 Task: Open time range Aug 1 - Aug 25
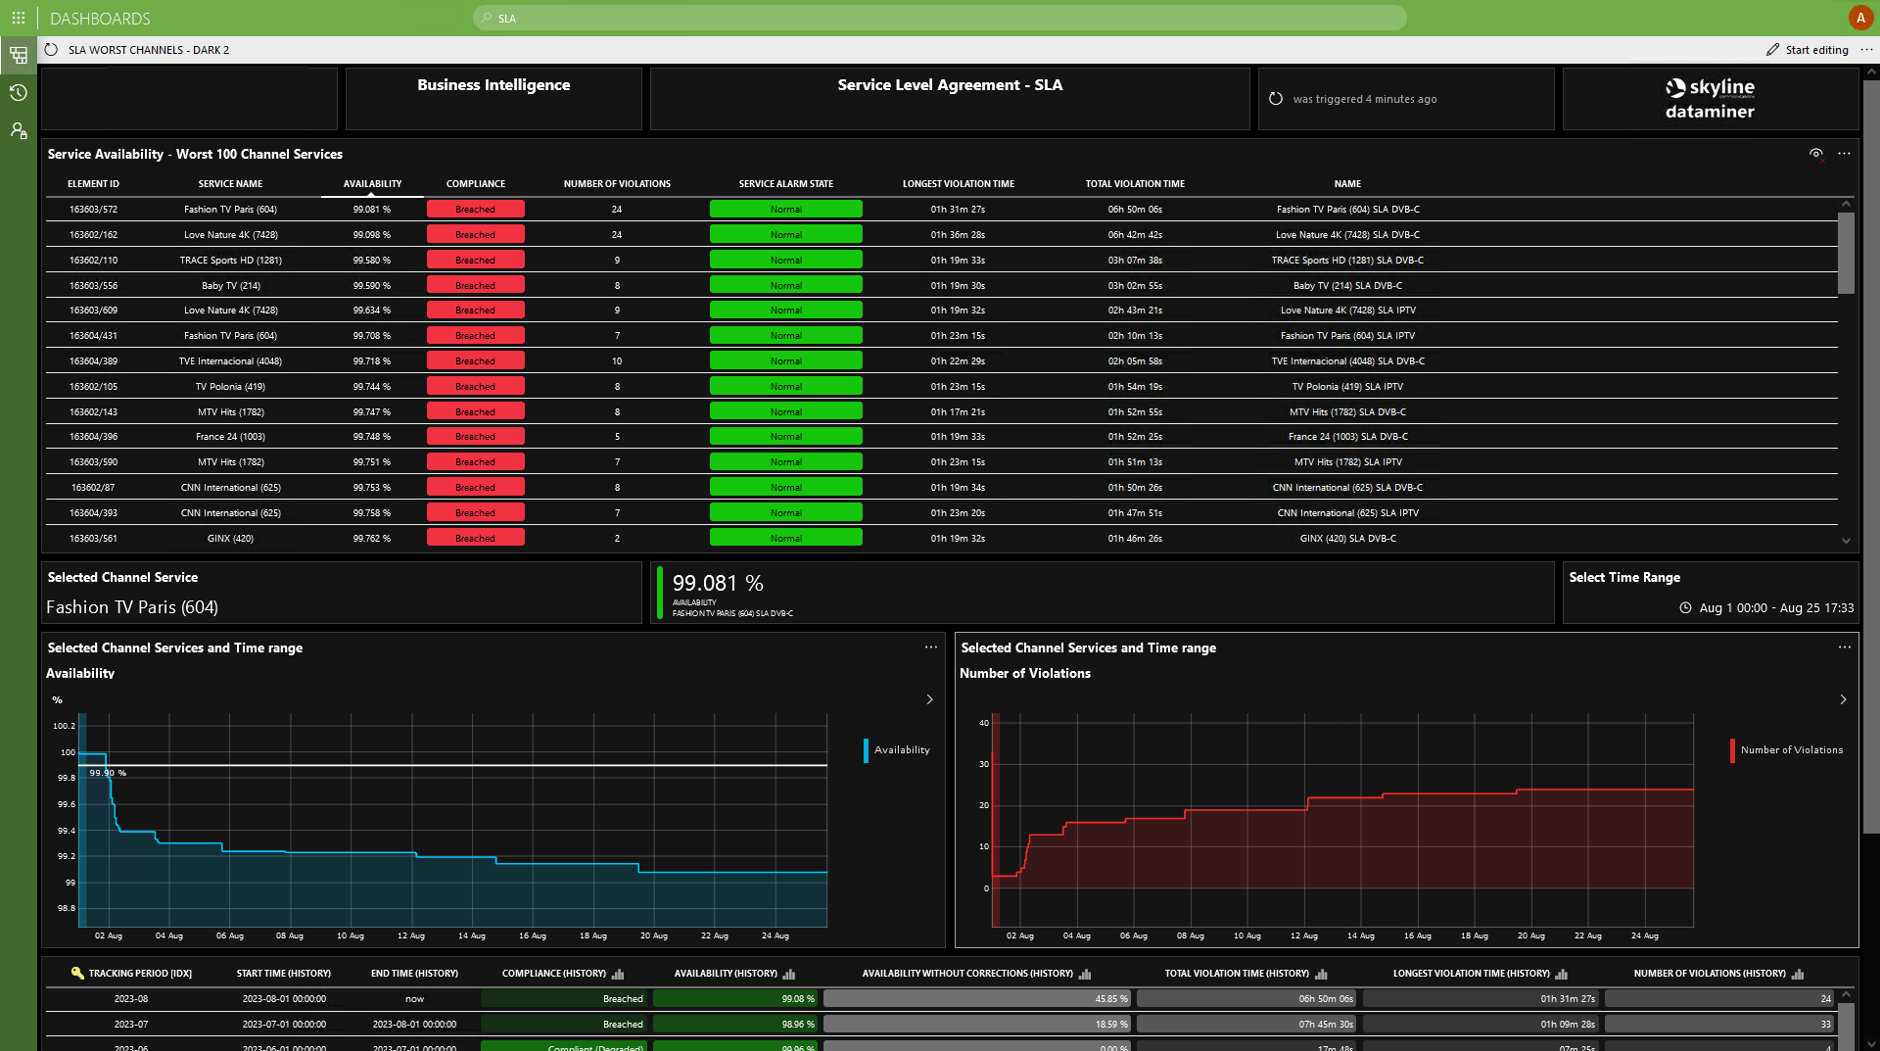(1767, 608)
